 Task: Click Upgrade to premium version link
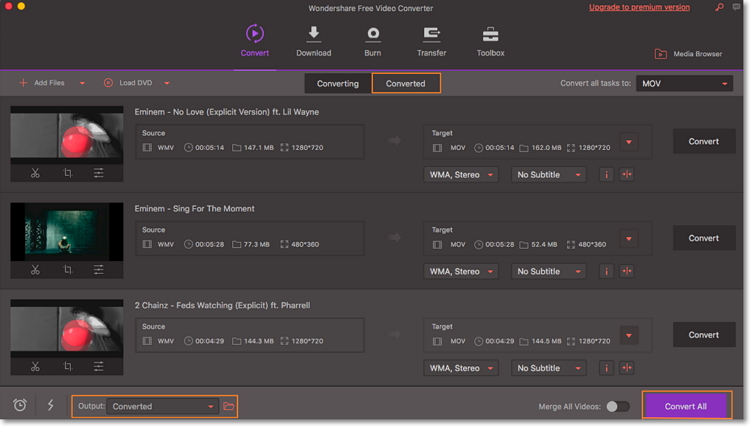pyautogui.click(x=639, y=7)
